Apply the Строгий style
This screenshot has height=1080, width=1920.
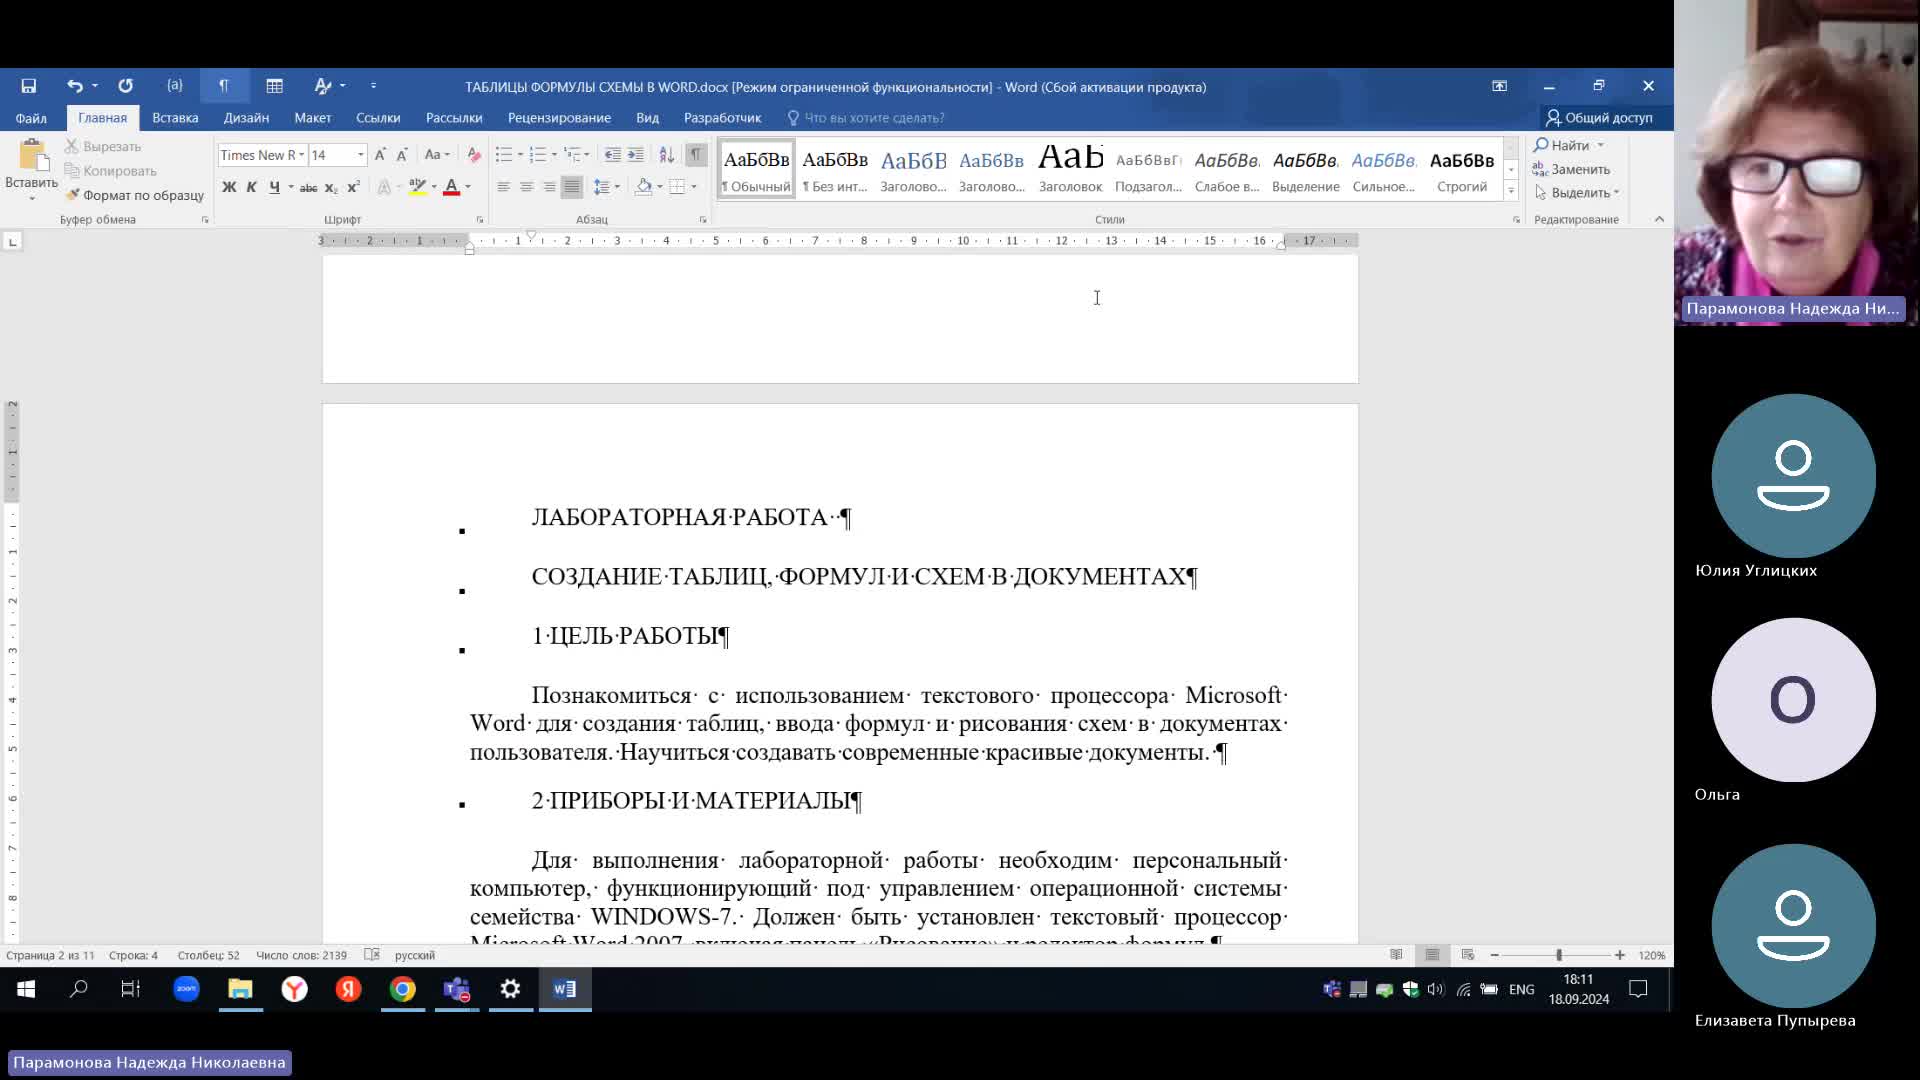pos(1462,169)
